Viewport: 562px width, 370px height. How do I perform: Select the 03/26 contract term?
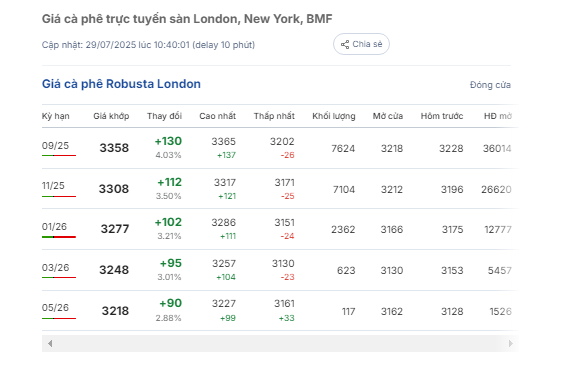(x=56, y=267)
